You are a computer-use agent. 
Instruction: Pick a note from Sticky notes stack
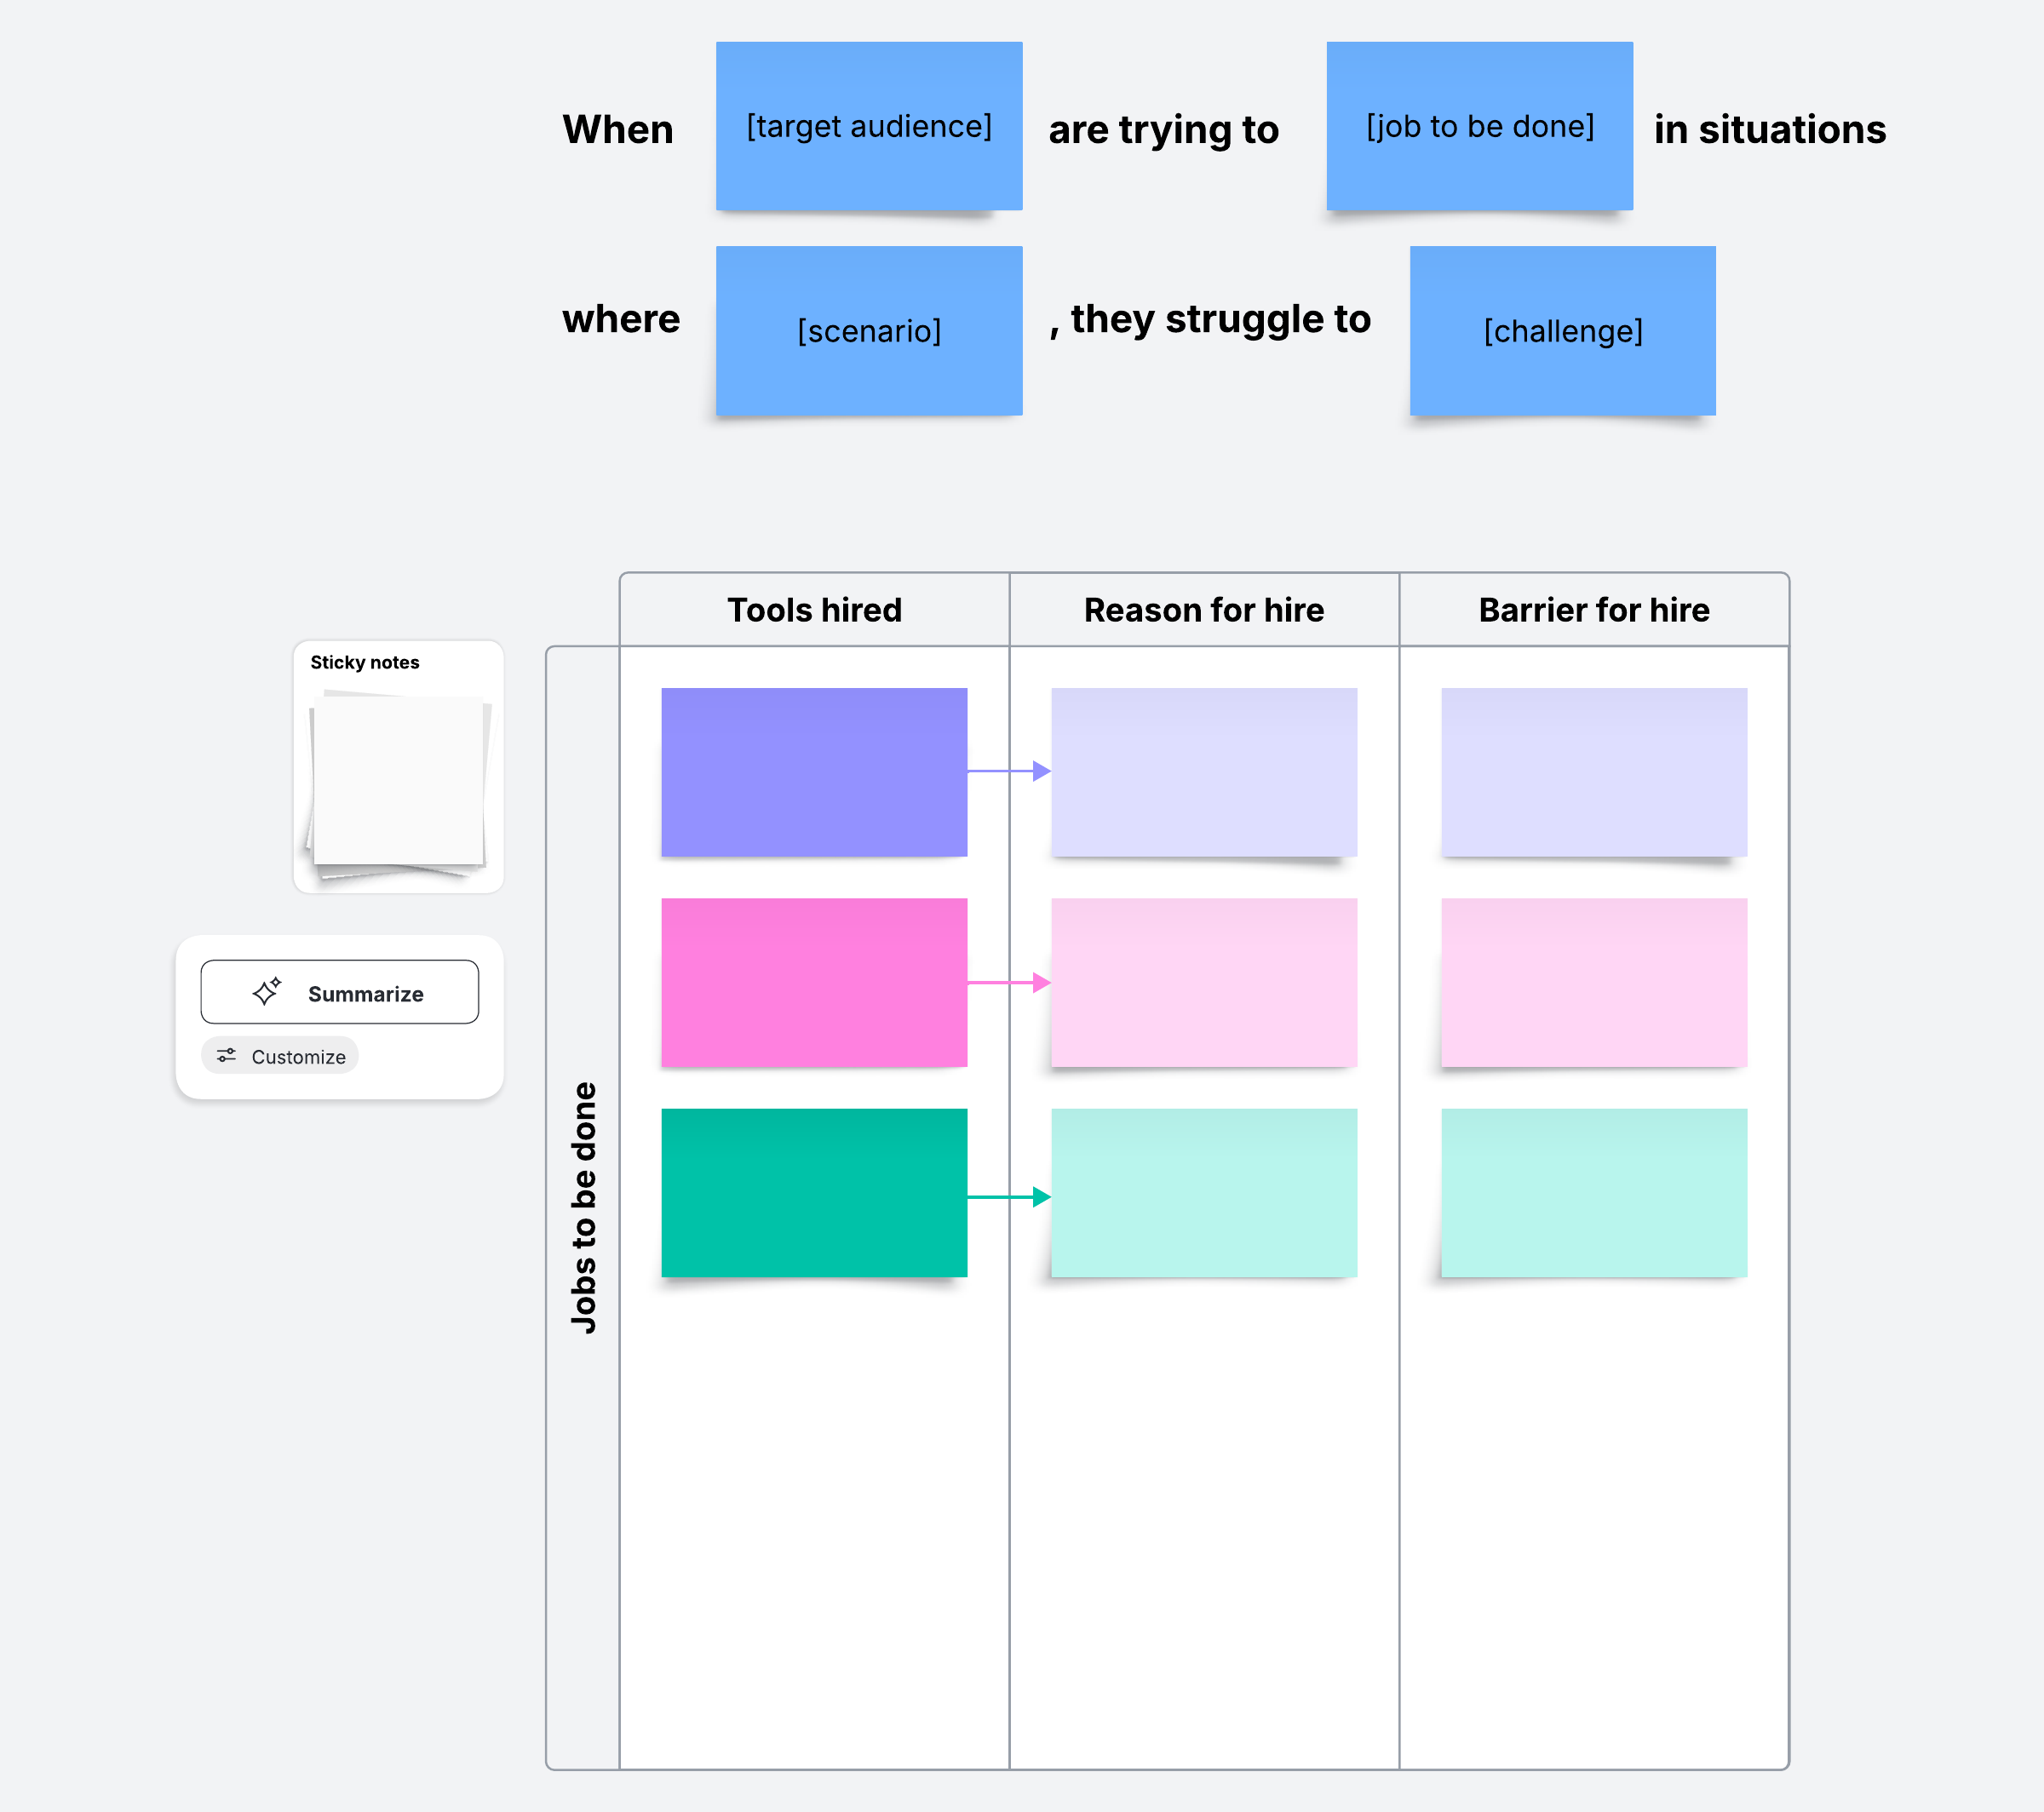pos(398,781)
